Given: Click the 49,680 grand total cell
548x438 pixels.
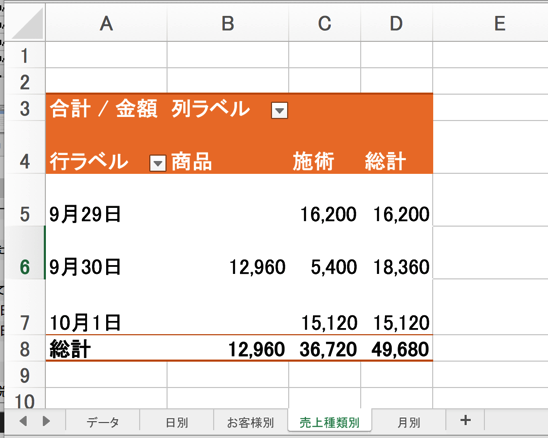Looking at the screenshot, I should [x=396, y=349].
